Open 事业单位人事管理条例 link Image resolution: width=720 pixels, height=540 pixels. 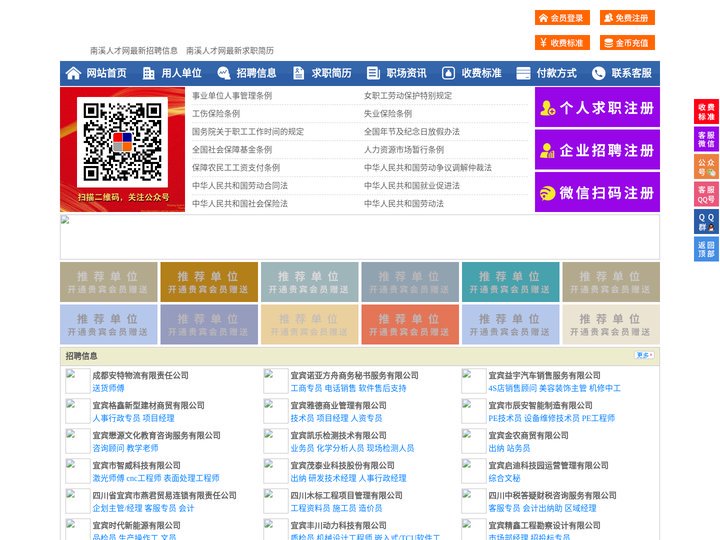[x=232, y=96]
